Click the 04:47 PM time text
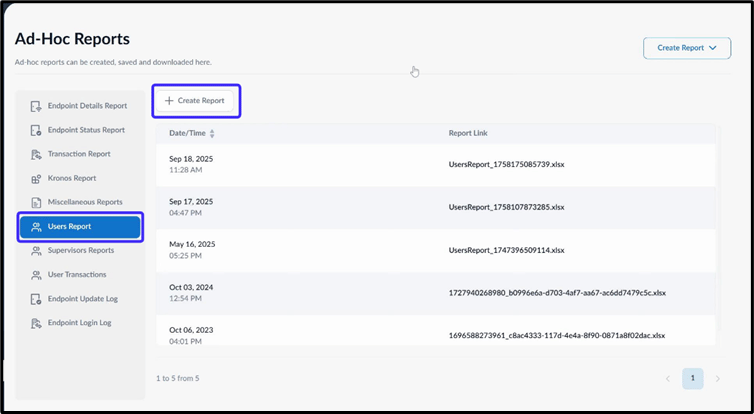754x414 pixels. (x=186, y=213)
